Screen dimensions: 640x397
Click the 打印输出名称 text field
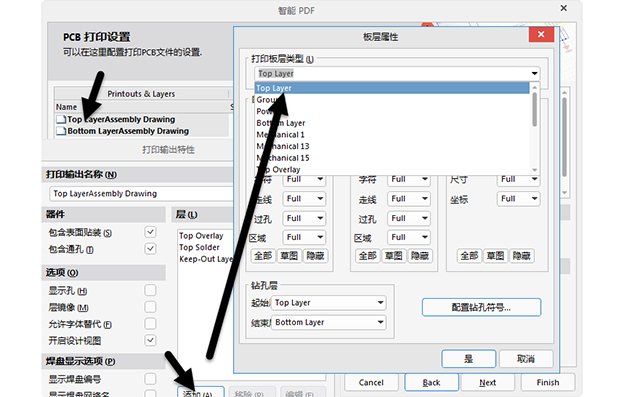coord(141,194)
